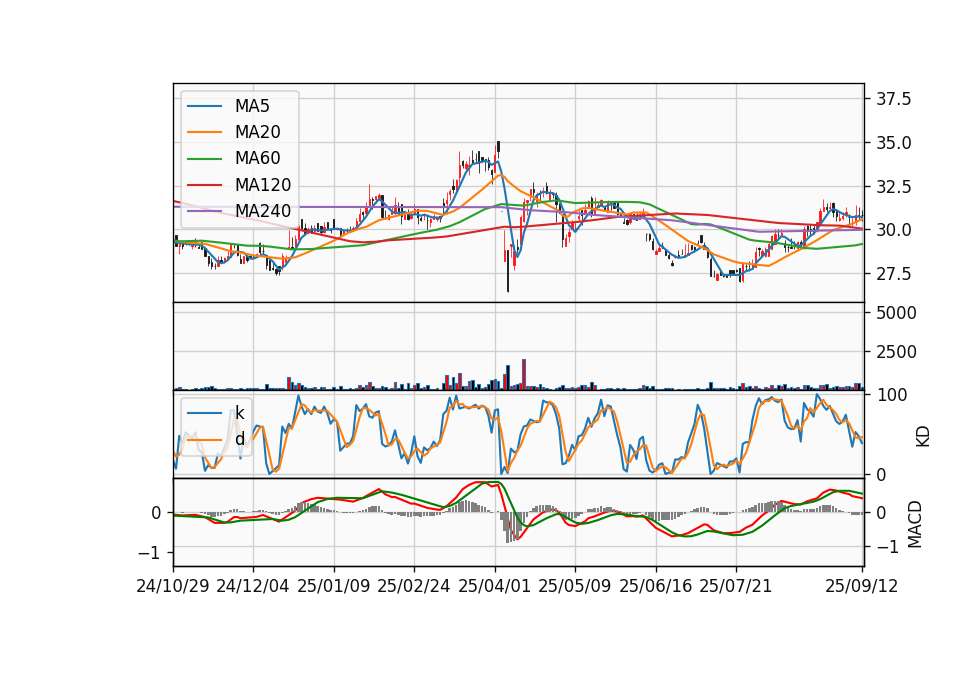The height and width of the screenshot is (690, 960).
Task: Click the 30.0 price axis tick
Action: tap(893, 230)
